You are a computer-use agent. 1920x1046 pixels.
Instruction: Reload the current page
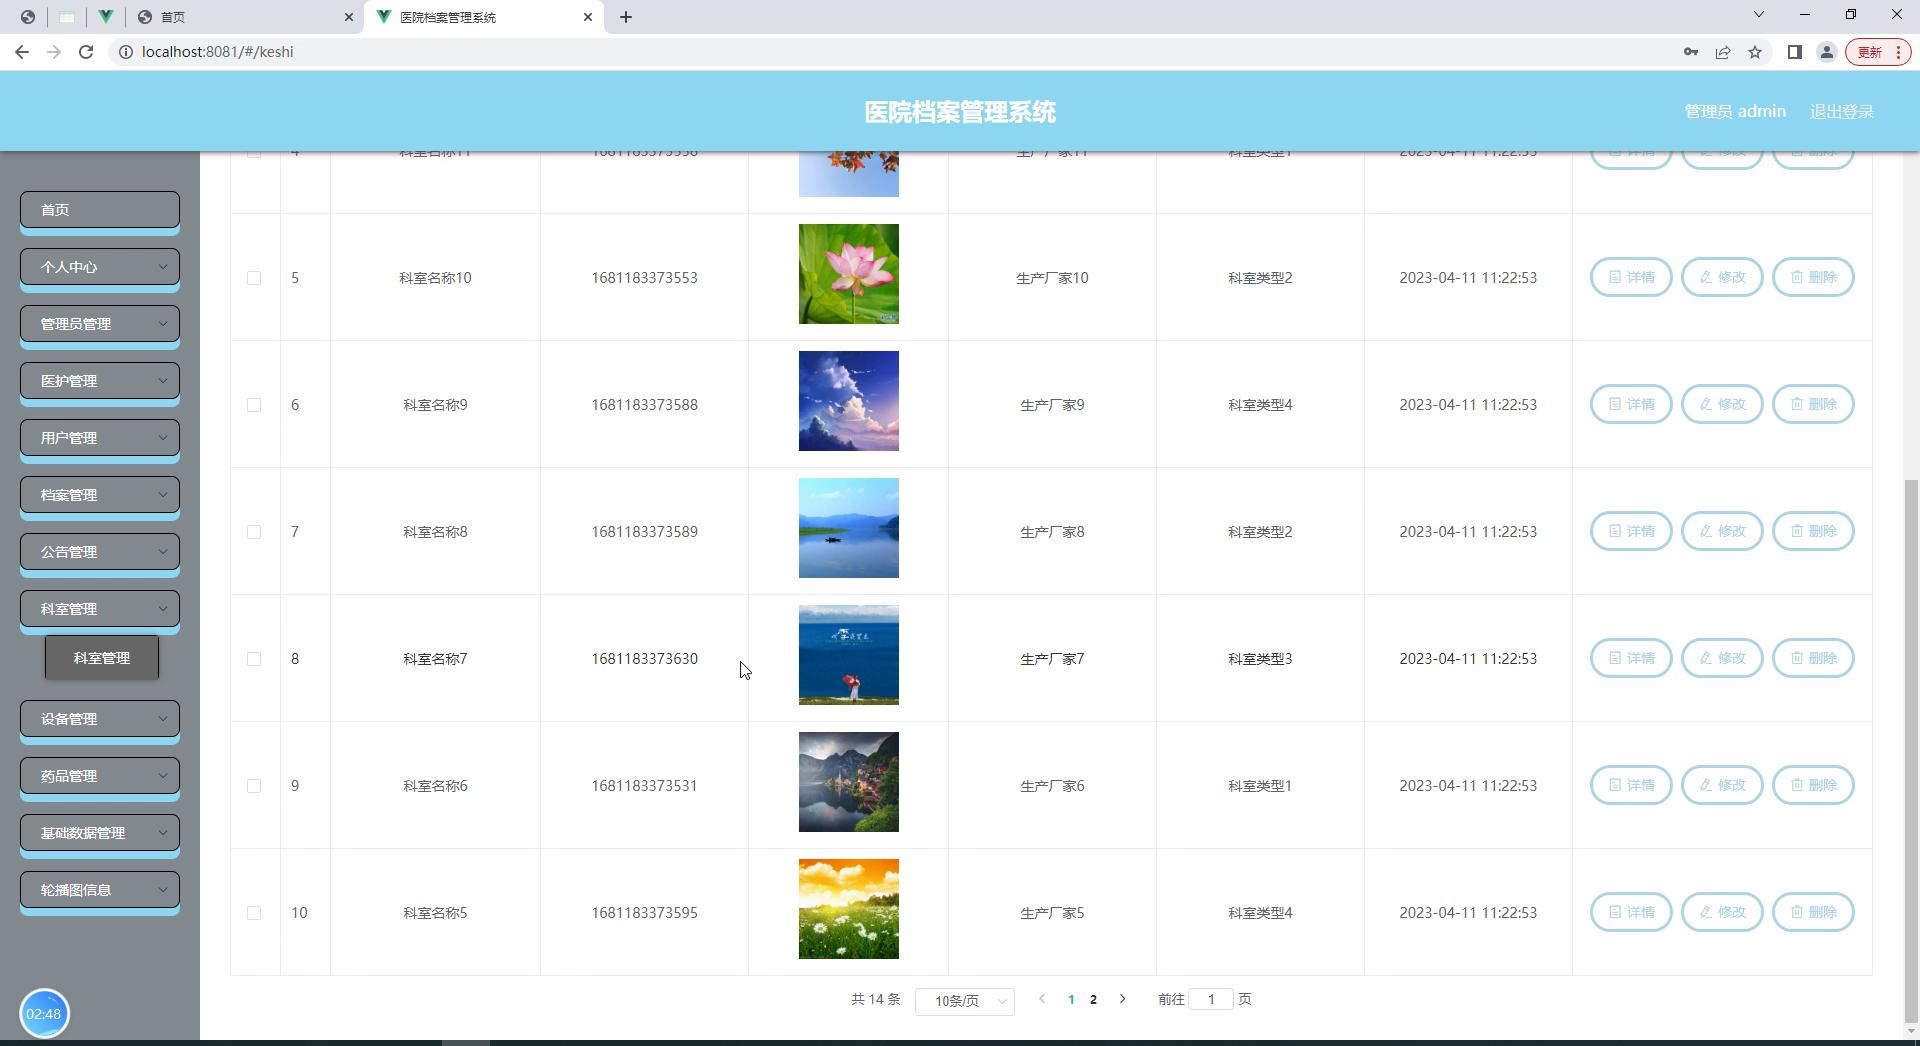(86, 52)
